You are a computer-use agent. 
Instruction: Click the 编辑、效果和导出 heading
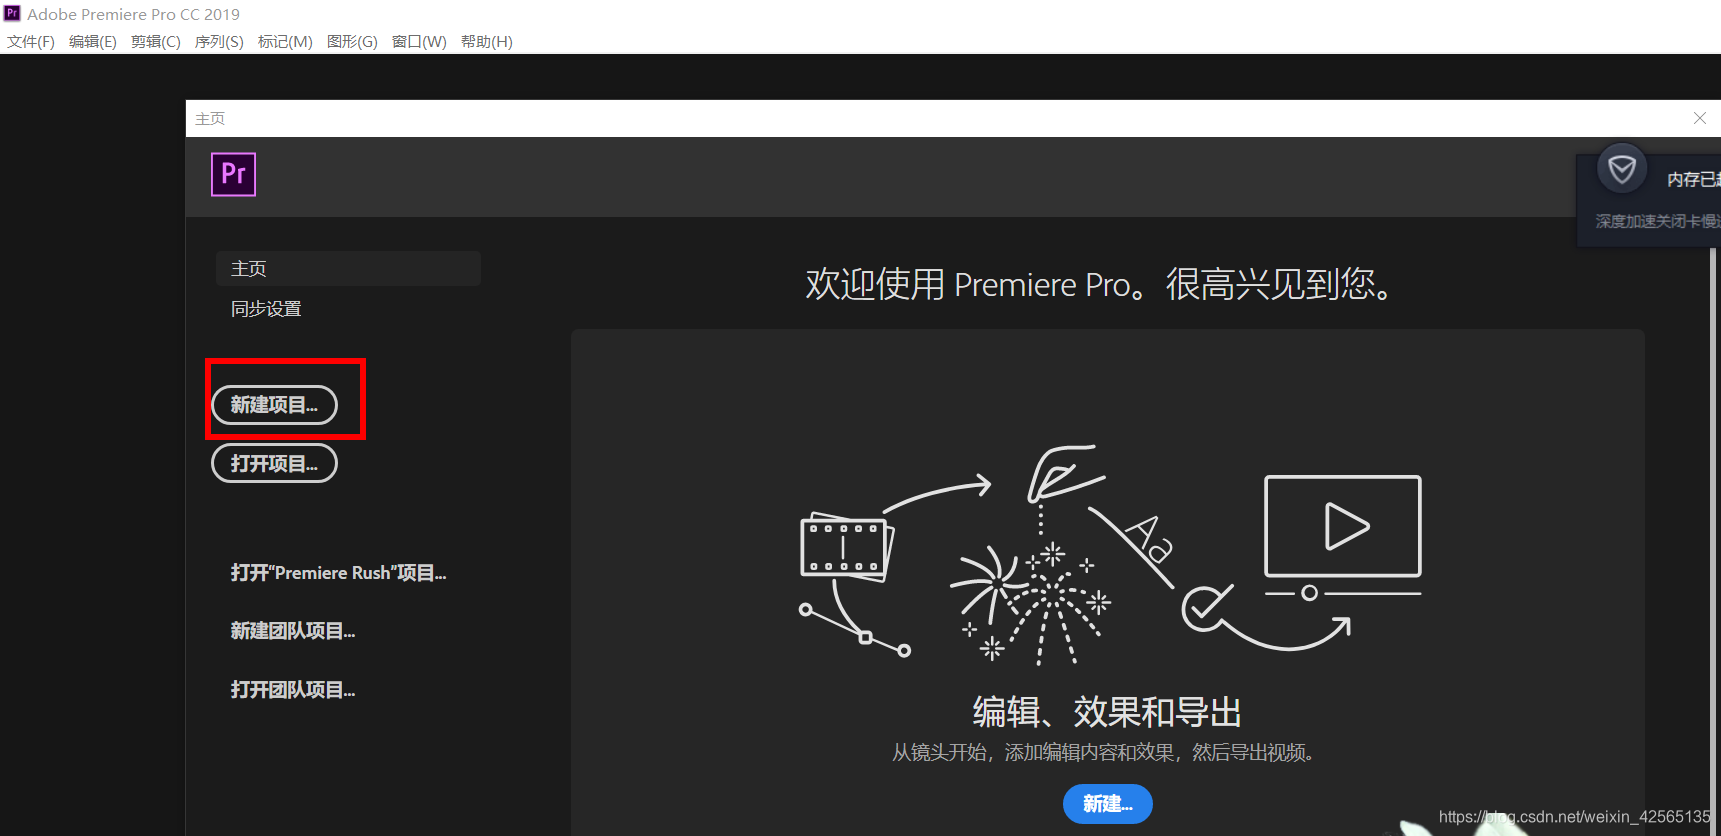point(1107,712)
